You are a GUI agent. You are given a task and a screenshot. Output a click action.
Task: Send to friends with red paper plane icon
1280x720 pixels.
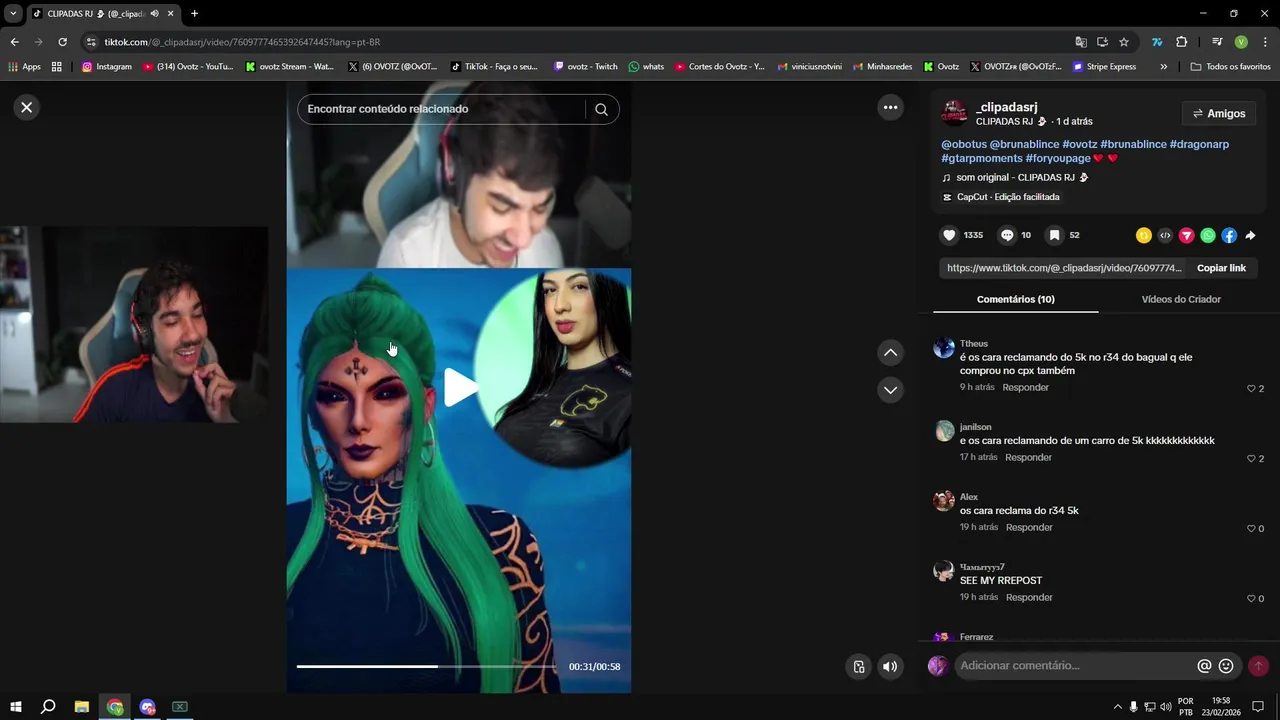(1186, 236)
